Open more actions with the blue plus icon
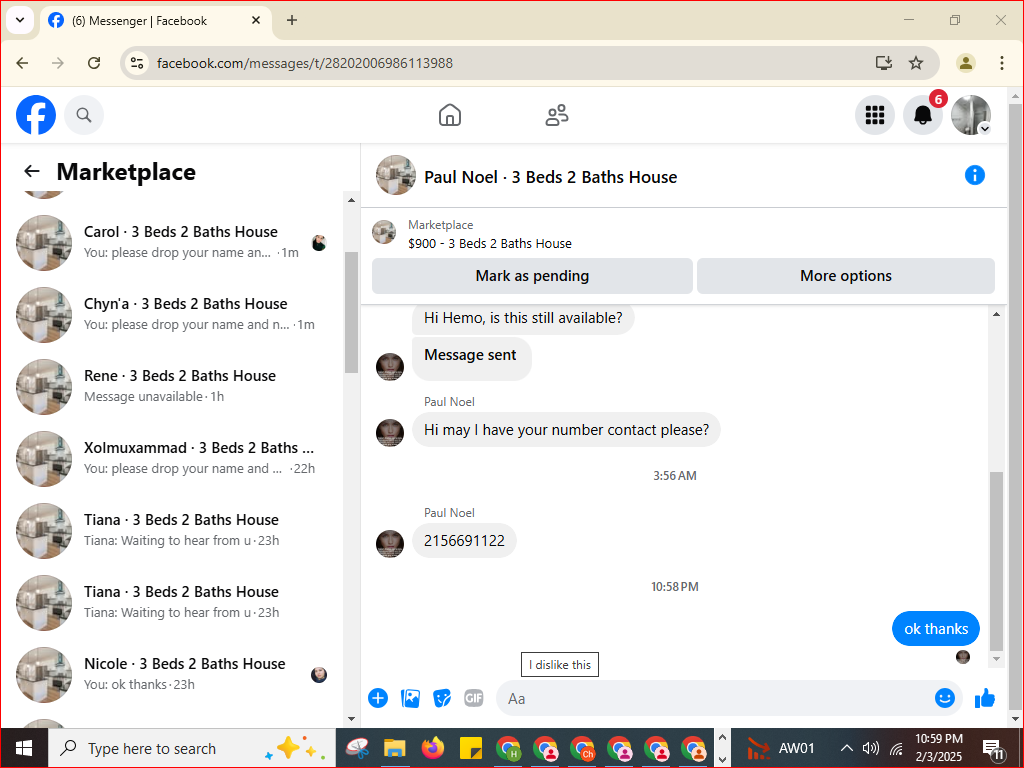1024x768 pixels. pos(377,698)
